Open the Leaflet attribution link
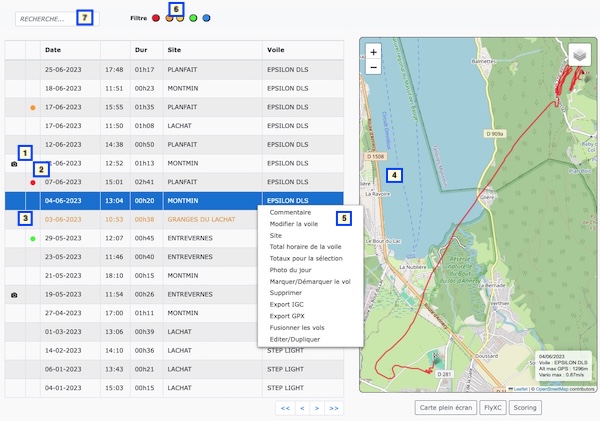This screenshot has width=600, height=421. (x=520, y=389)
